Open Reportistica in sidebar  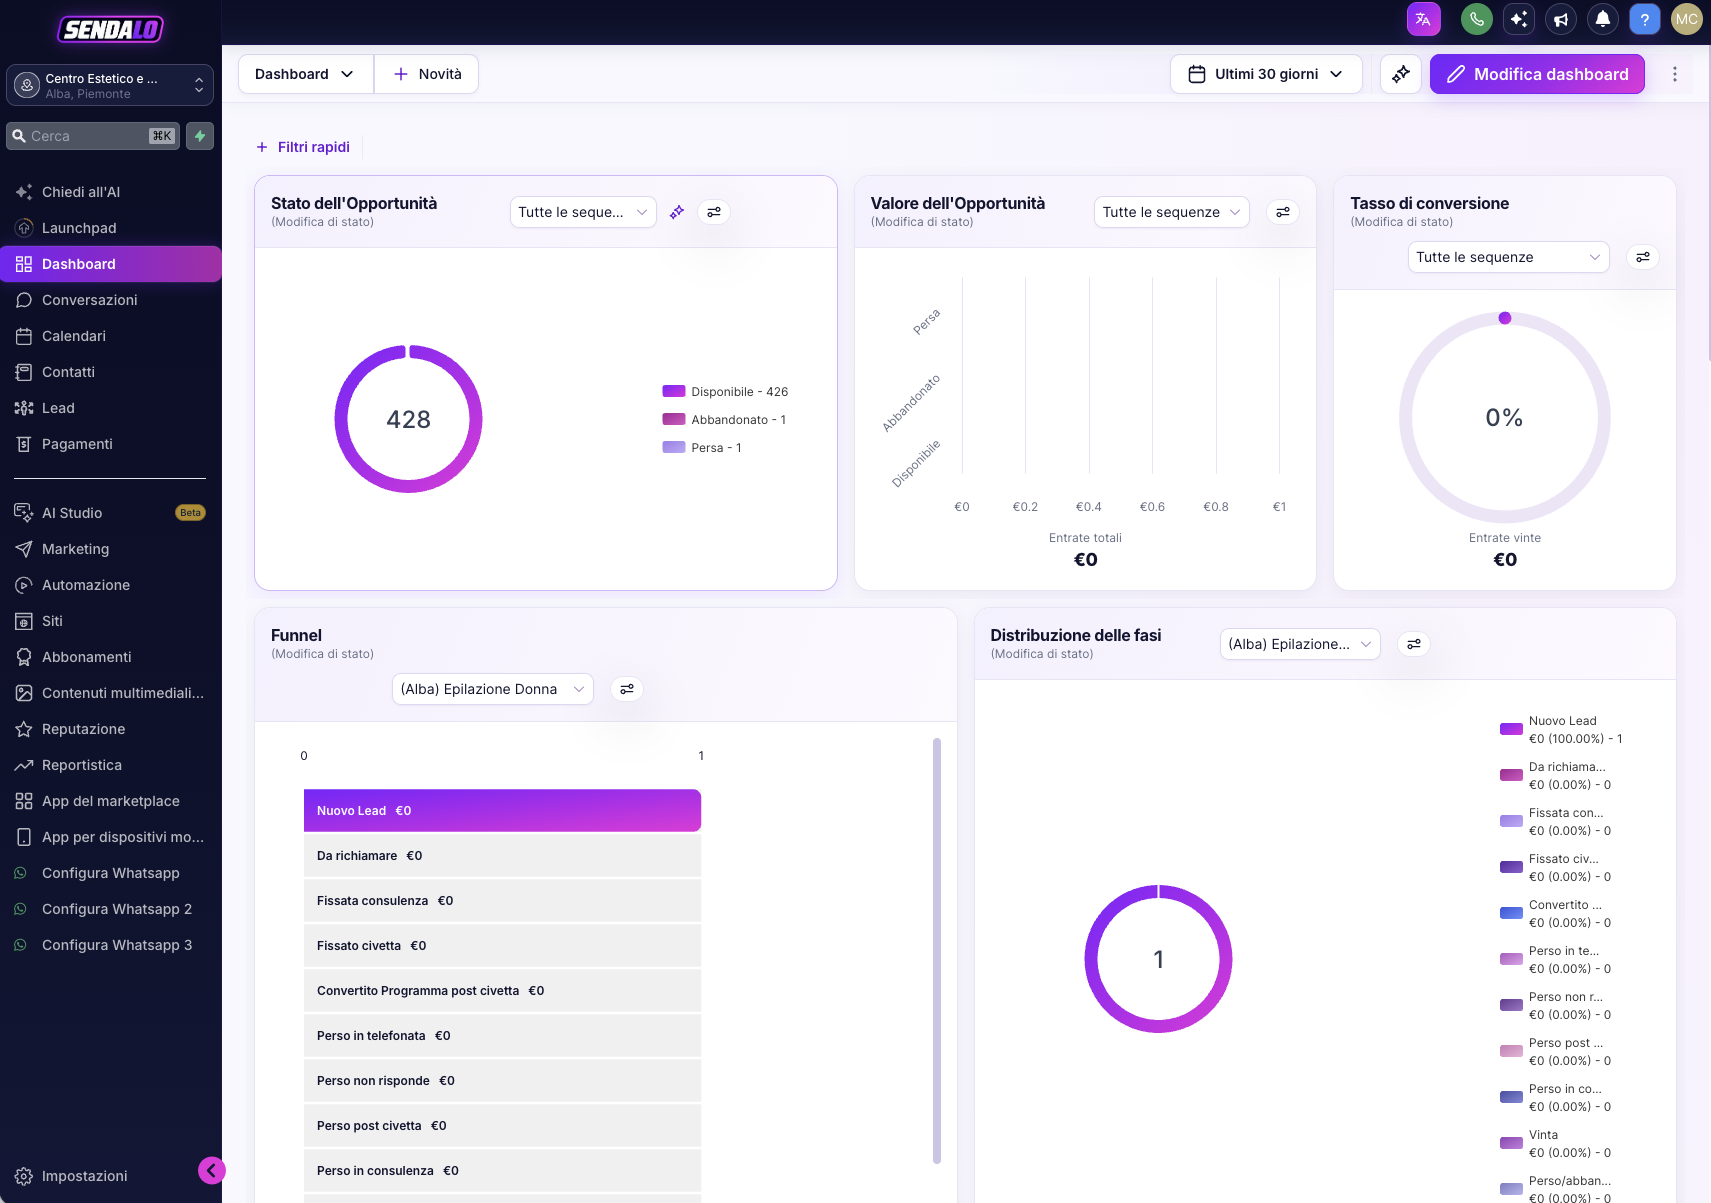click(111, 765)
